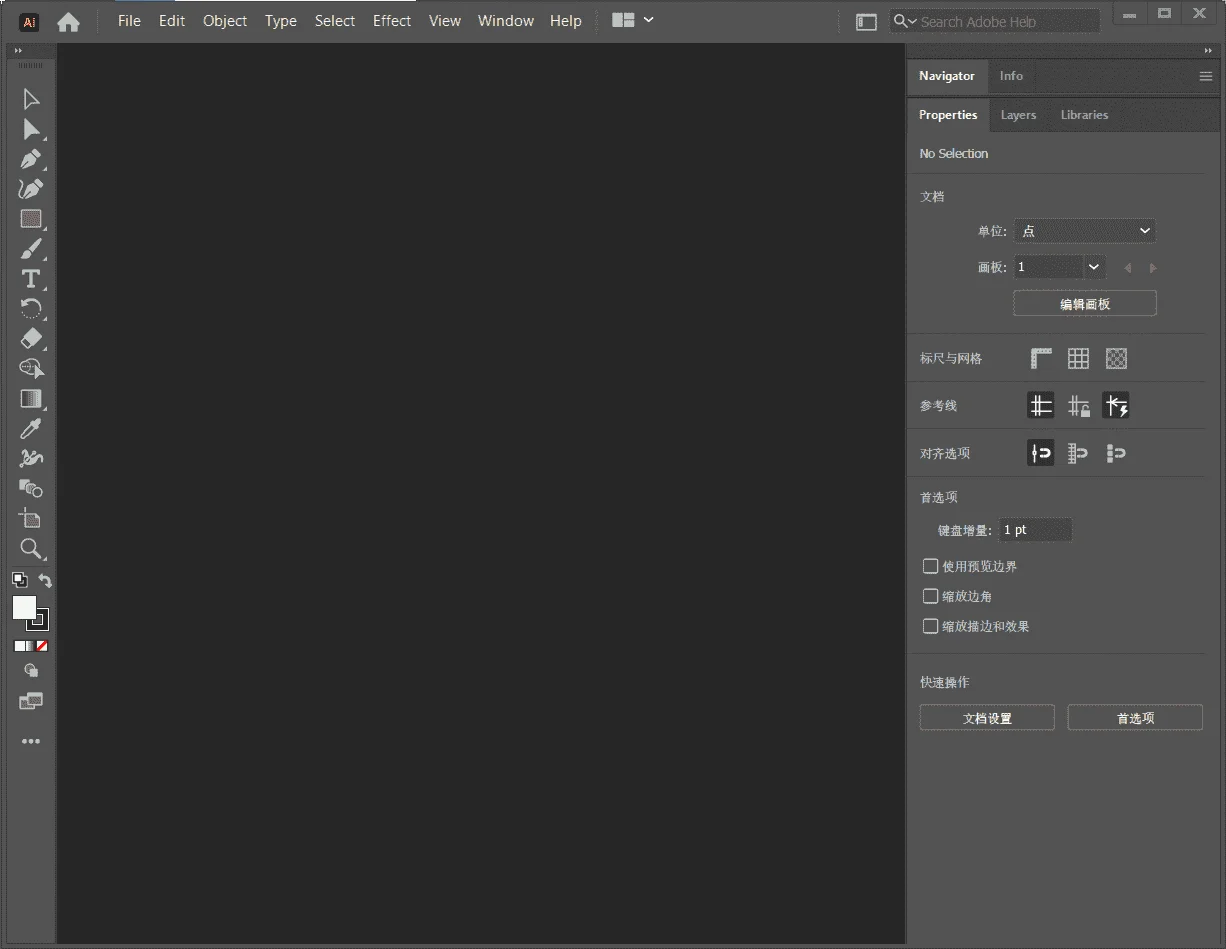Switch to the Layers tab
The width and height of the screenshot is (1226, 949).
1018,115
